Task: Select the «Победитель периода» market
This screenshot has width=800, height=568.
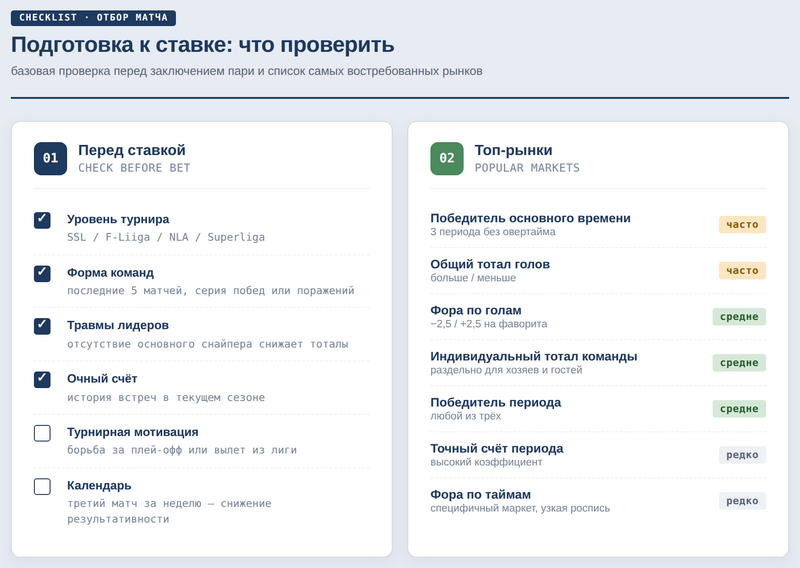Action: pyautogui.click(x=598, y=408)
